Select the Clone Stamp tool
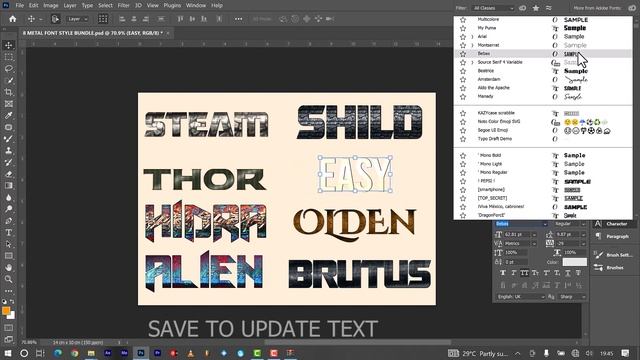 pos(9,151)
